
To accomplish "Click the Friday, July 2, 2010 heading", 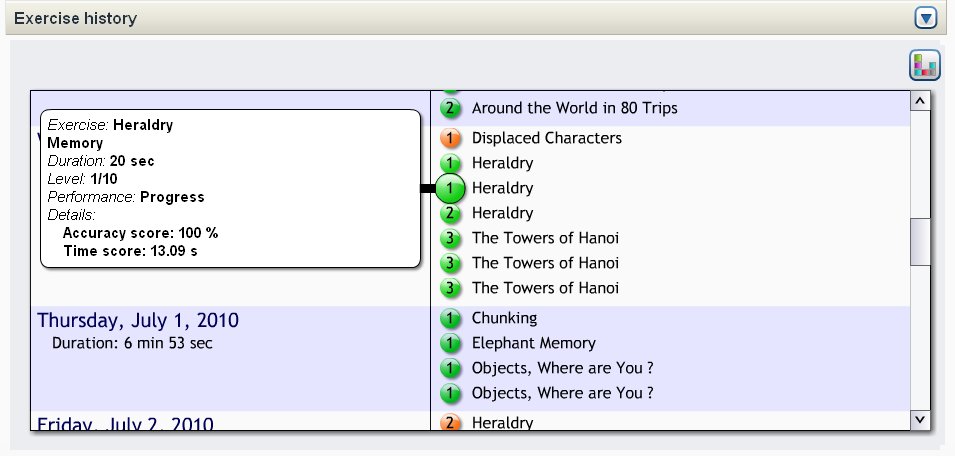I will (x=125, y=424).
